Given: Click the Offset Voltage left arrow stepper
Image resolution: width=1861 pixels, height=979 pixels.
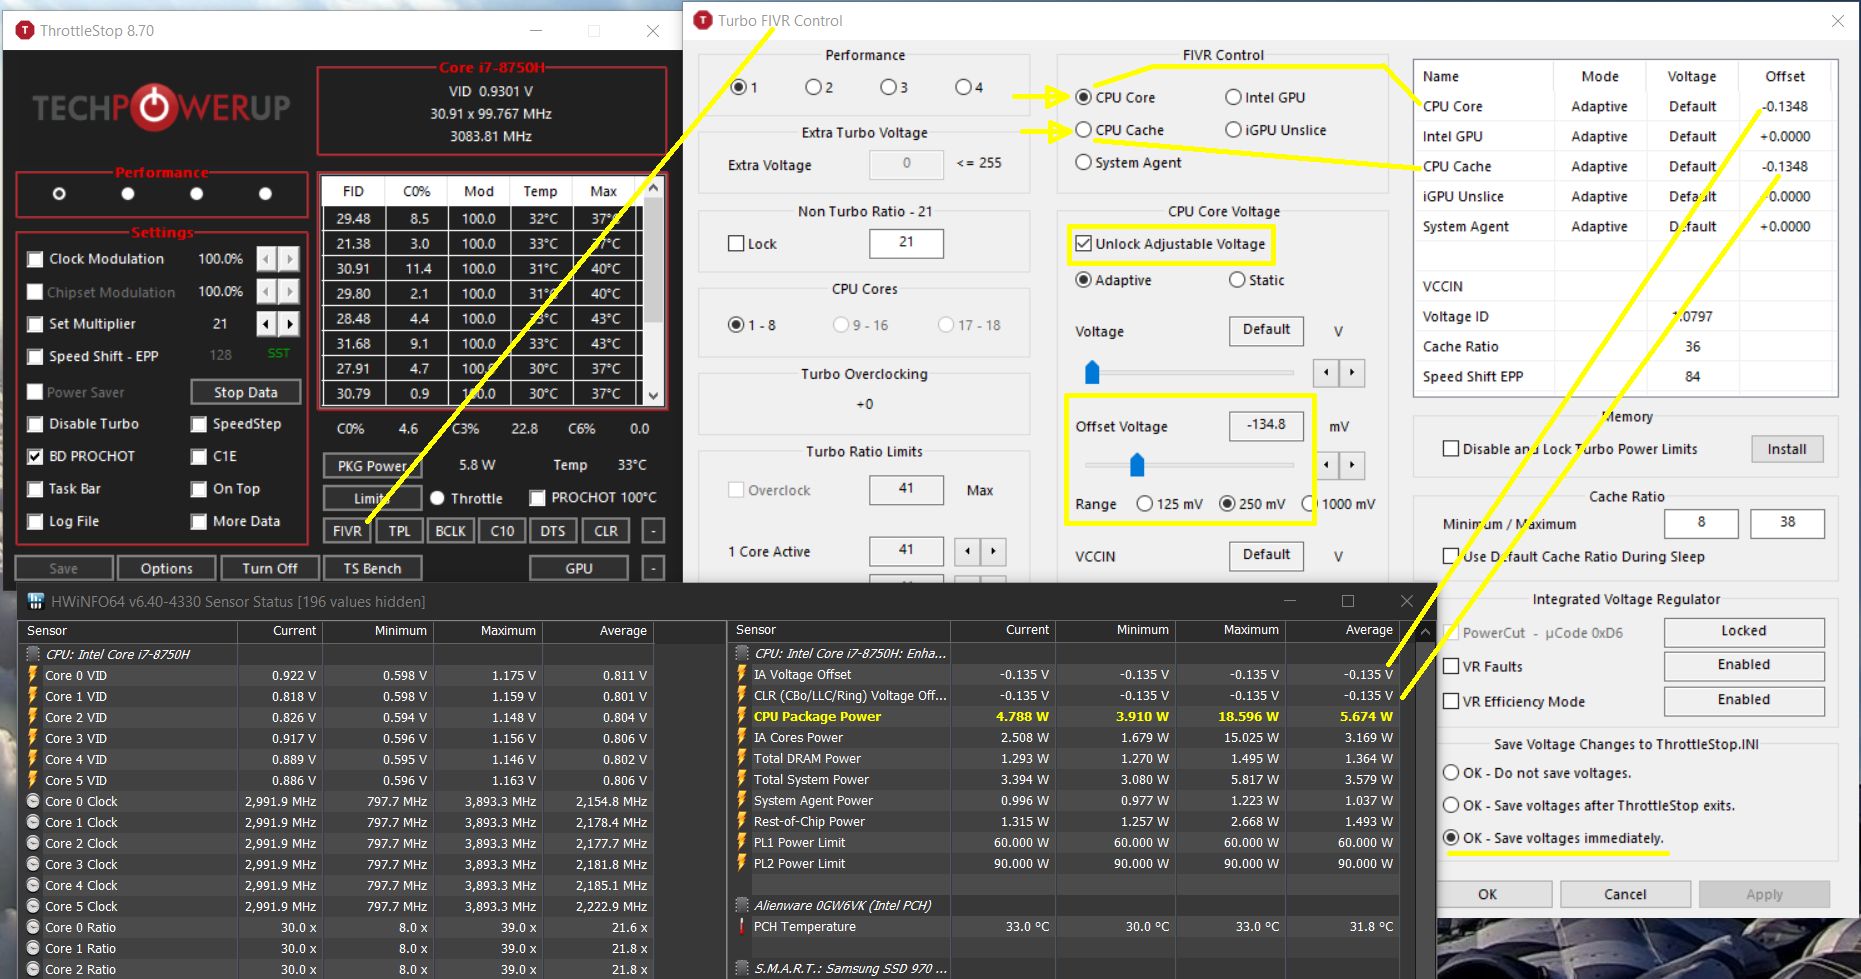Looking at the screenshot, I should pyautogui.click(x=1326, y=465).
